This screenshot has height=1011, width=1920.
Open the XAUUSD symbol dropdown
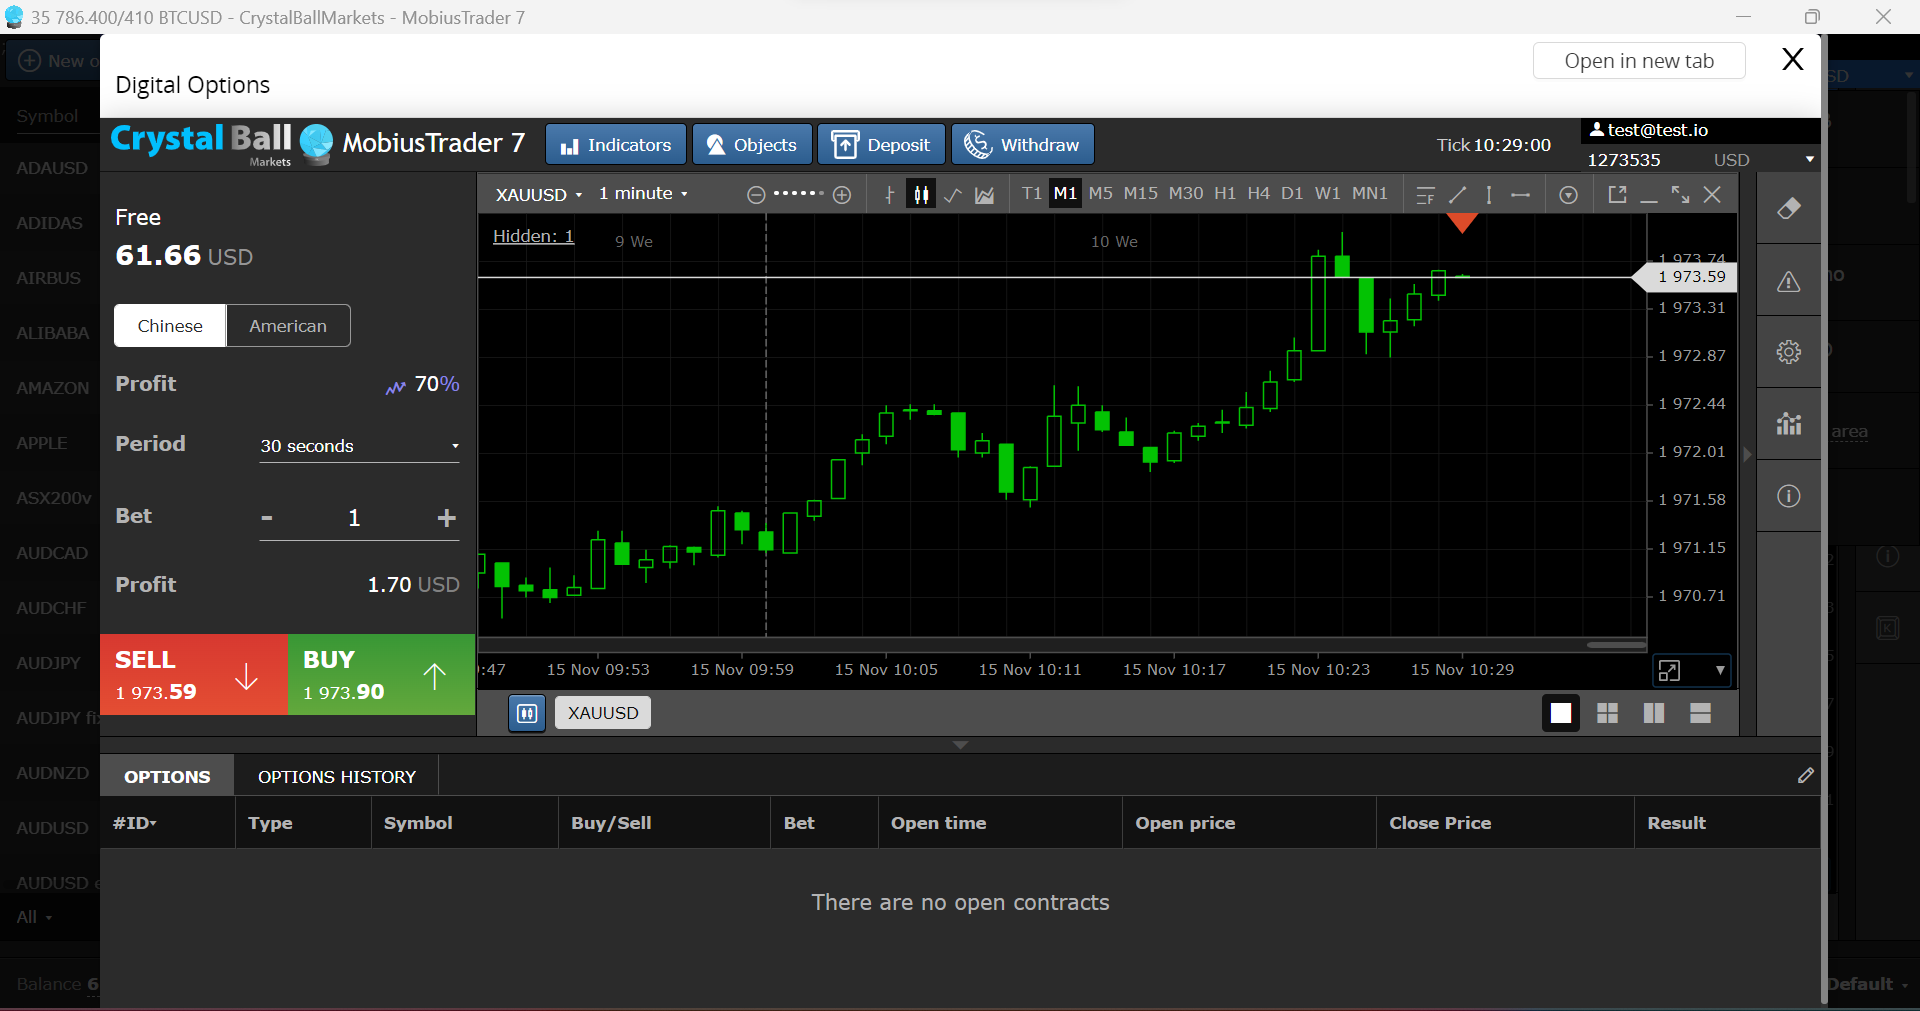[x=539, y=195]
